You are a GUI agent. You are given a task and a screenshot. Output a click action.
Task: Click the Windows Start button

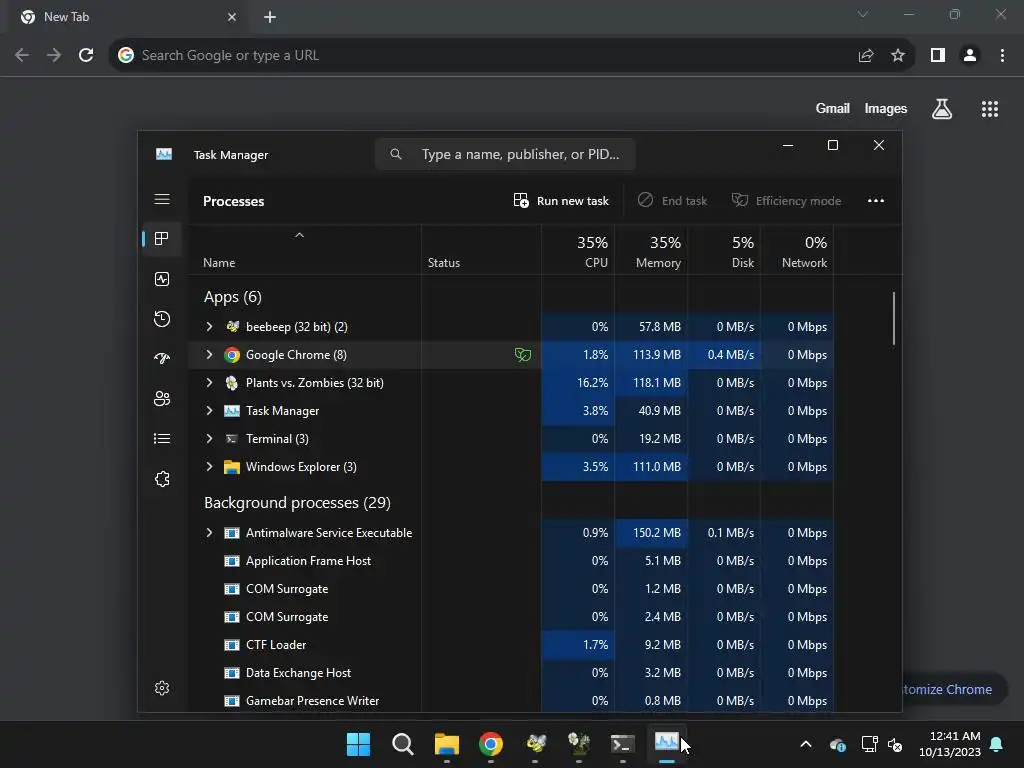[359, 744]
